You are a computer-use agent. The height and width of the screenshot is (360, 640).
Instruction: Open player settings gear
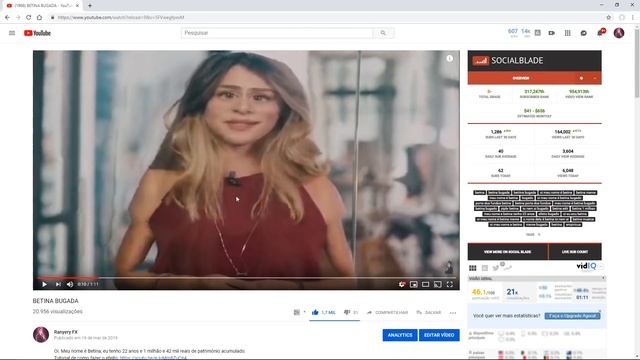click(x=402, y=284)
